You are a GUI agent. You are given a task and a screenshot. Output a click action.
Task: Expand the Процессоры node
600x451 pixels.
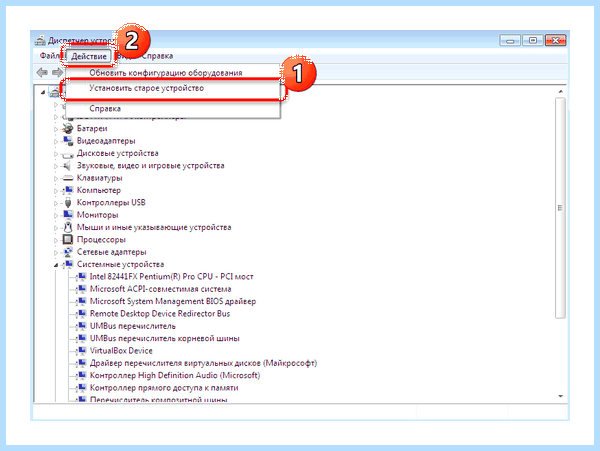tap(56, 240)
